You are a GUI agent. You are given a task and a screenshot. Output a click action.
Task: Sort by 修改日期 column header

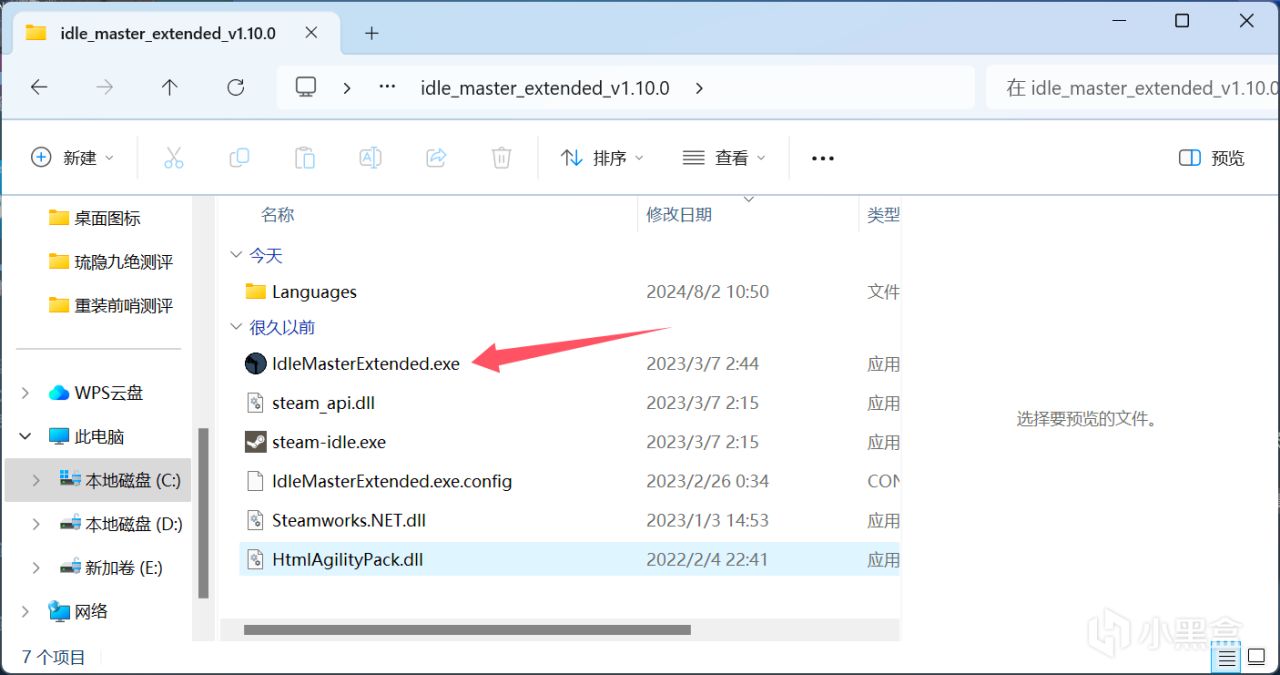pyautogui.click(x=679, y=215)
